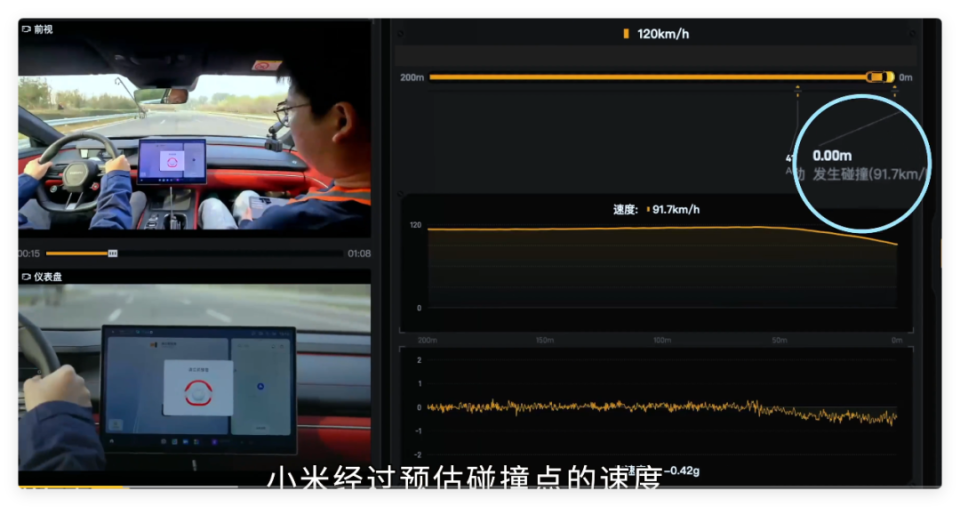Select the 仪表盘 panel label
960x507 pixels.
(48, 277)
